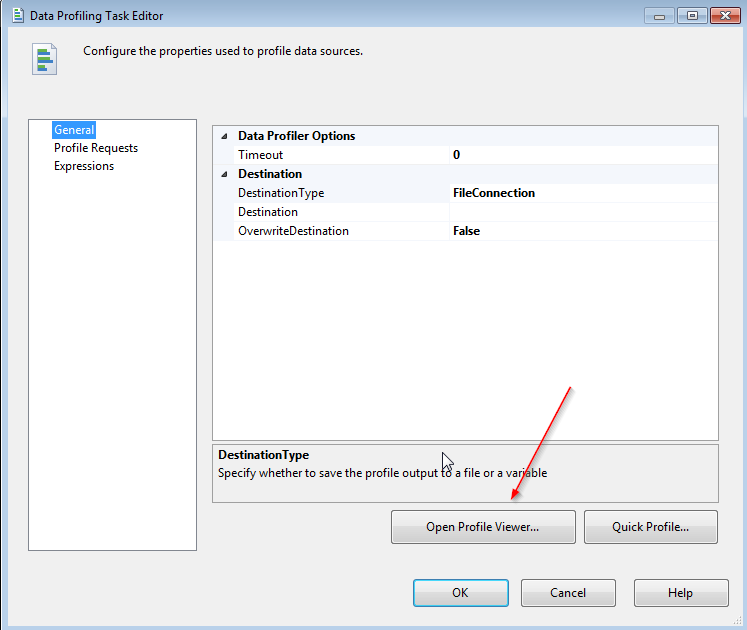The width and height of the screenshot is (747, 630).
Task: Click the Cancel button
Action: 568,593
